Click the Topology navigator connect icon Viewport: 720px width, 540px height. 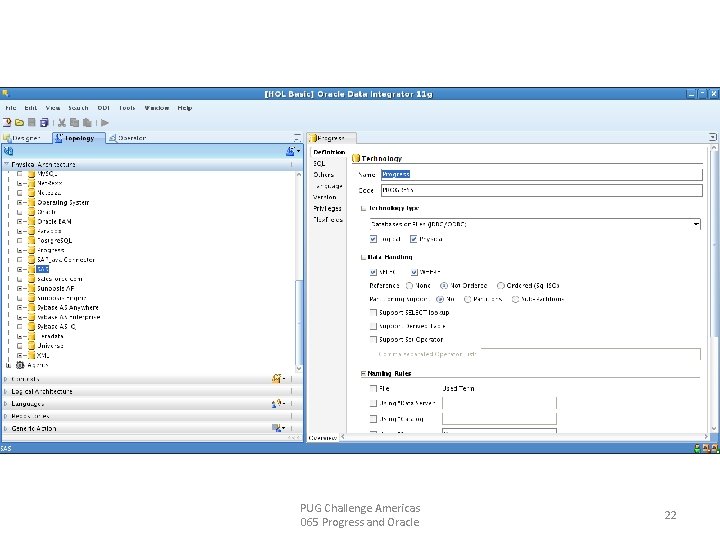click(292, 151)
